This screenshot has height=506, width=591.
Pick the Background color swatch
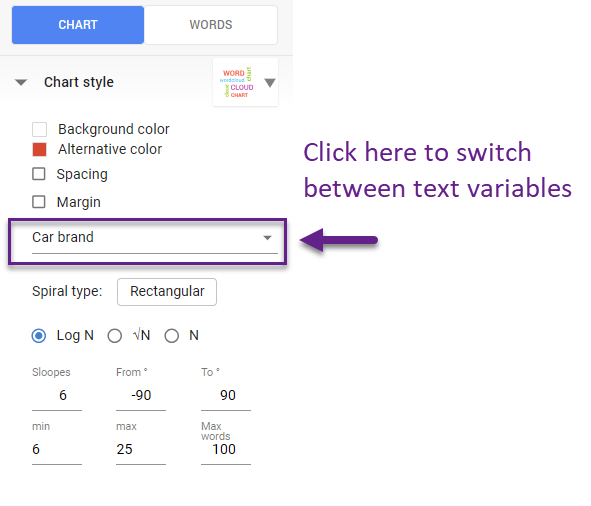(40, 129)
